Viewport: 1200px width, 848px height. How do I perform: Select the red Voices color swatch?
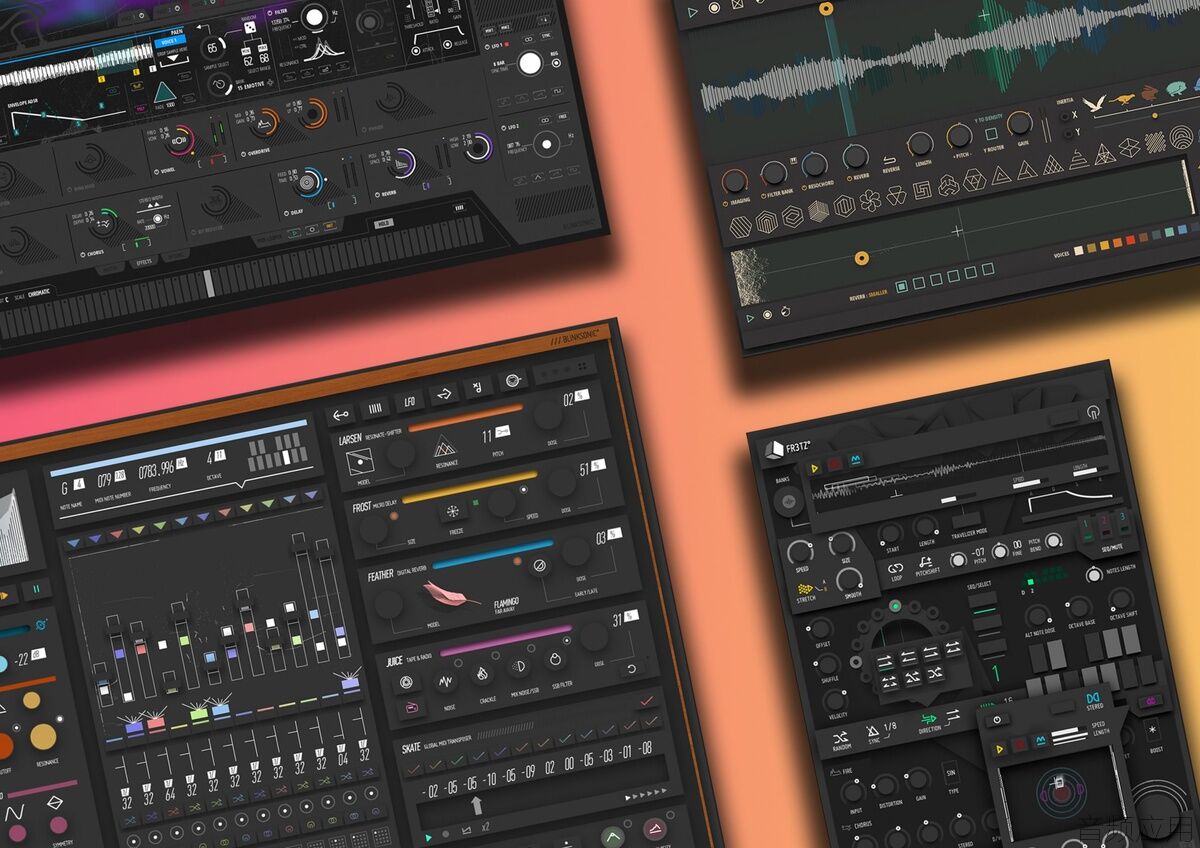1129,241
